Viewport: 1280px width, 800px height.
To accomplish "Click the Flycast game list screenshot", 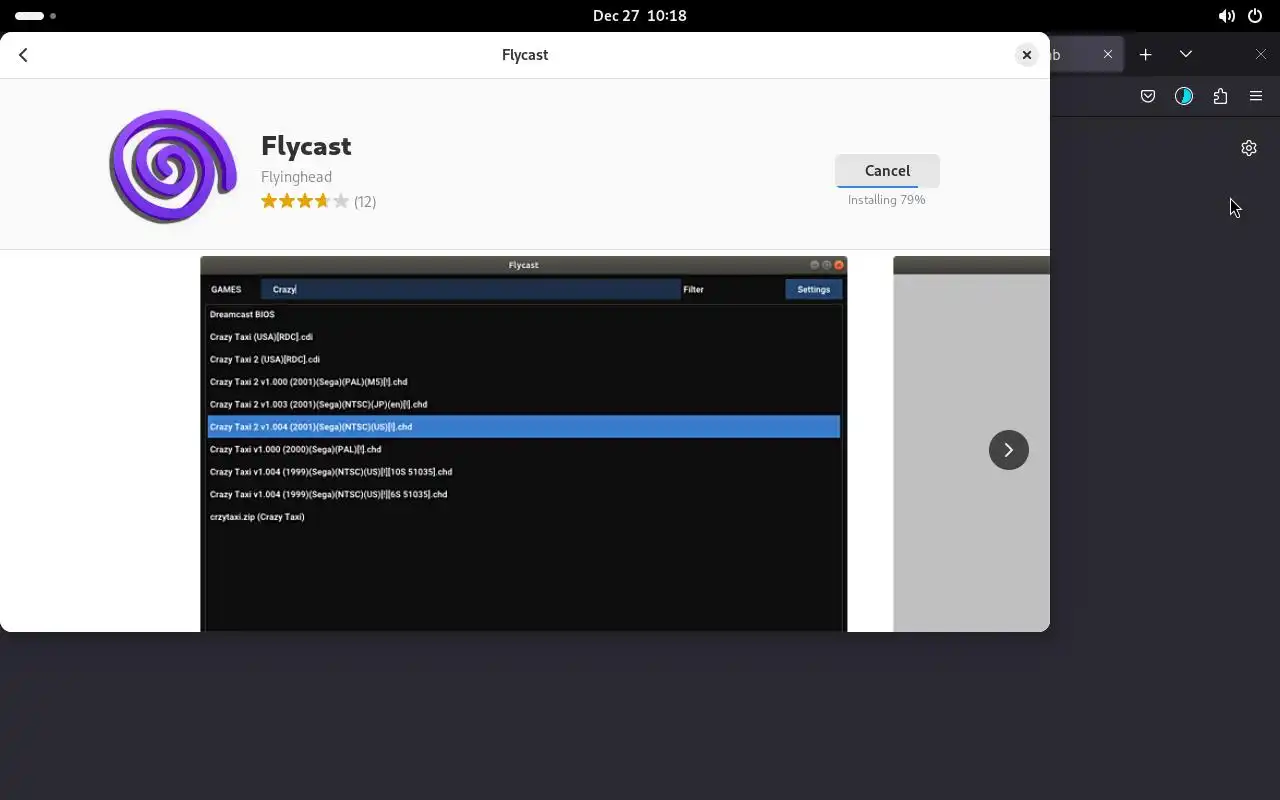I will click(523, 444).
